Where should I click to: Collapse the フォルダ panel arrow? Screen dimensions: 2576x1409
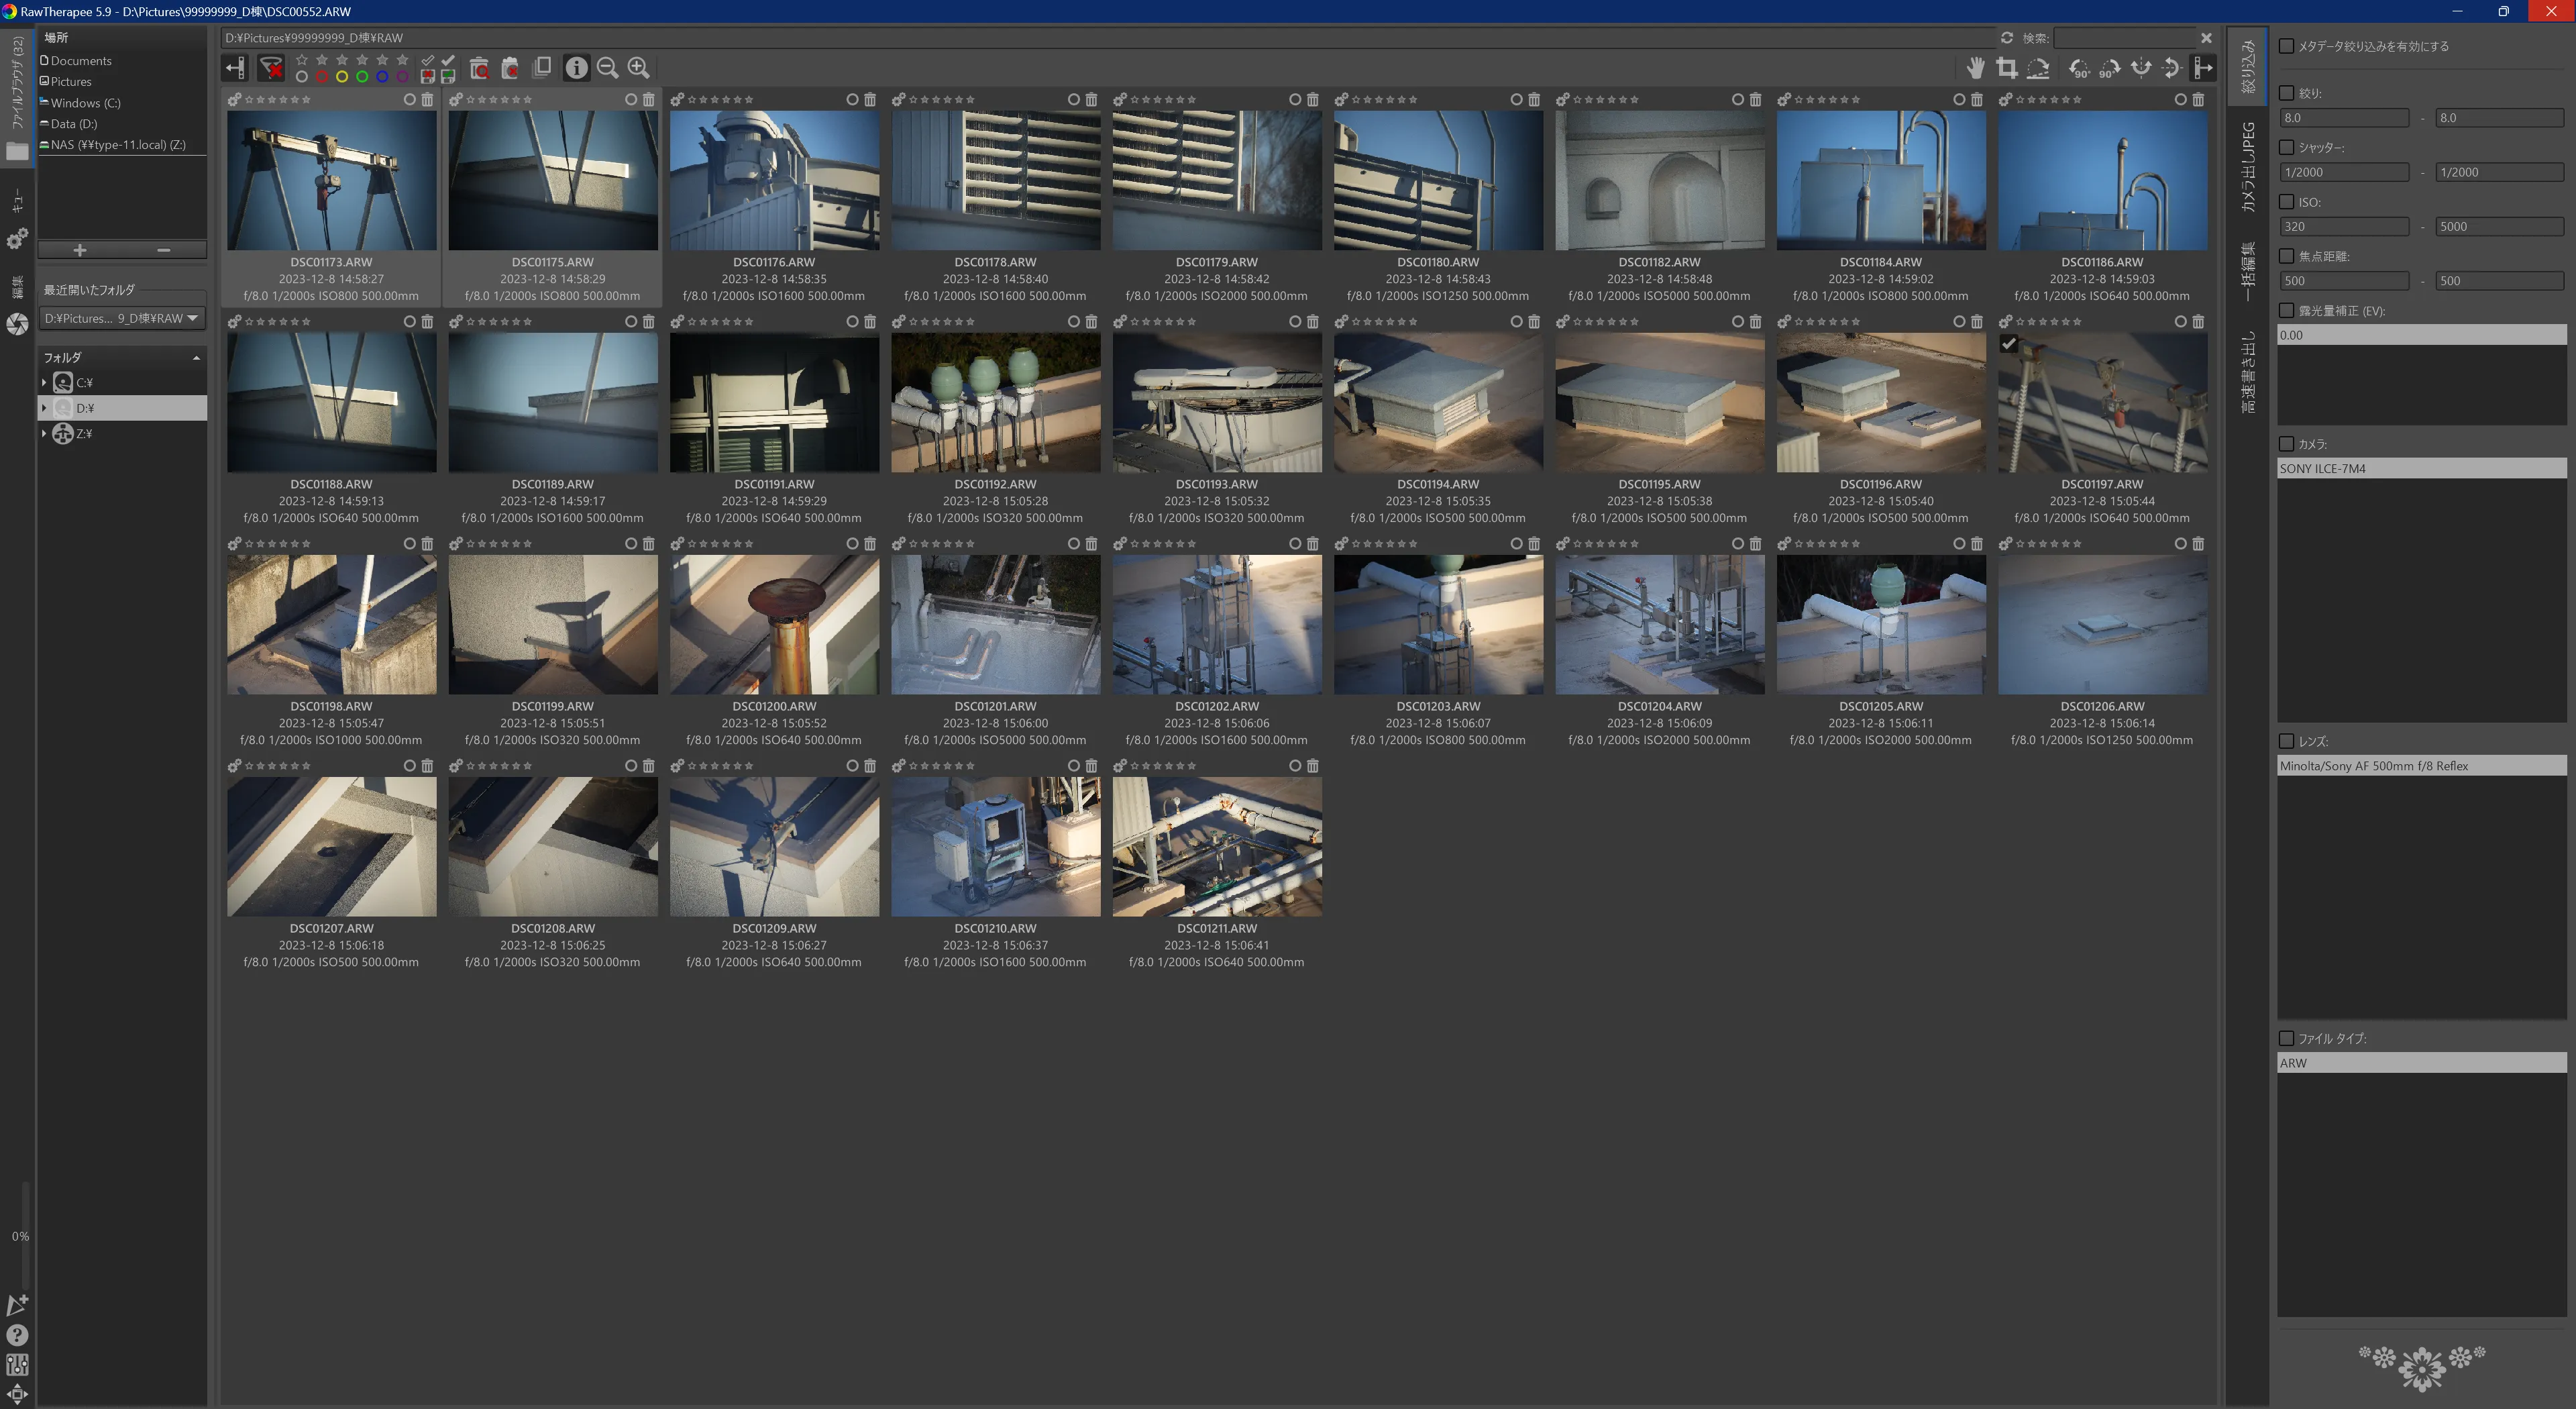pyautogui.click(x=196, y=358)
